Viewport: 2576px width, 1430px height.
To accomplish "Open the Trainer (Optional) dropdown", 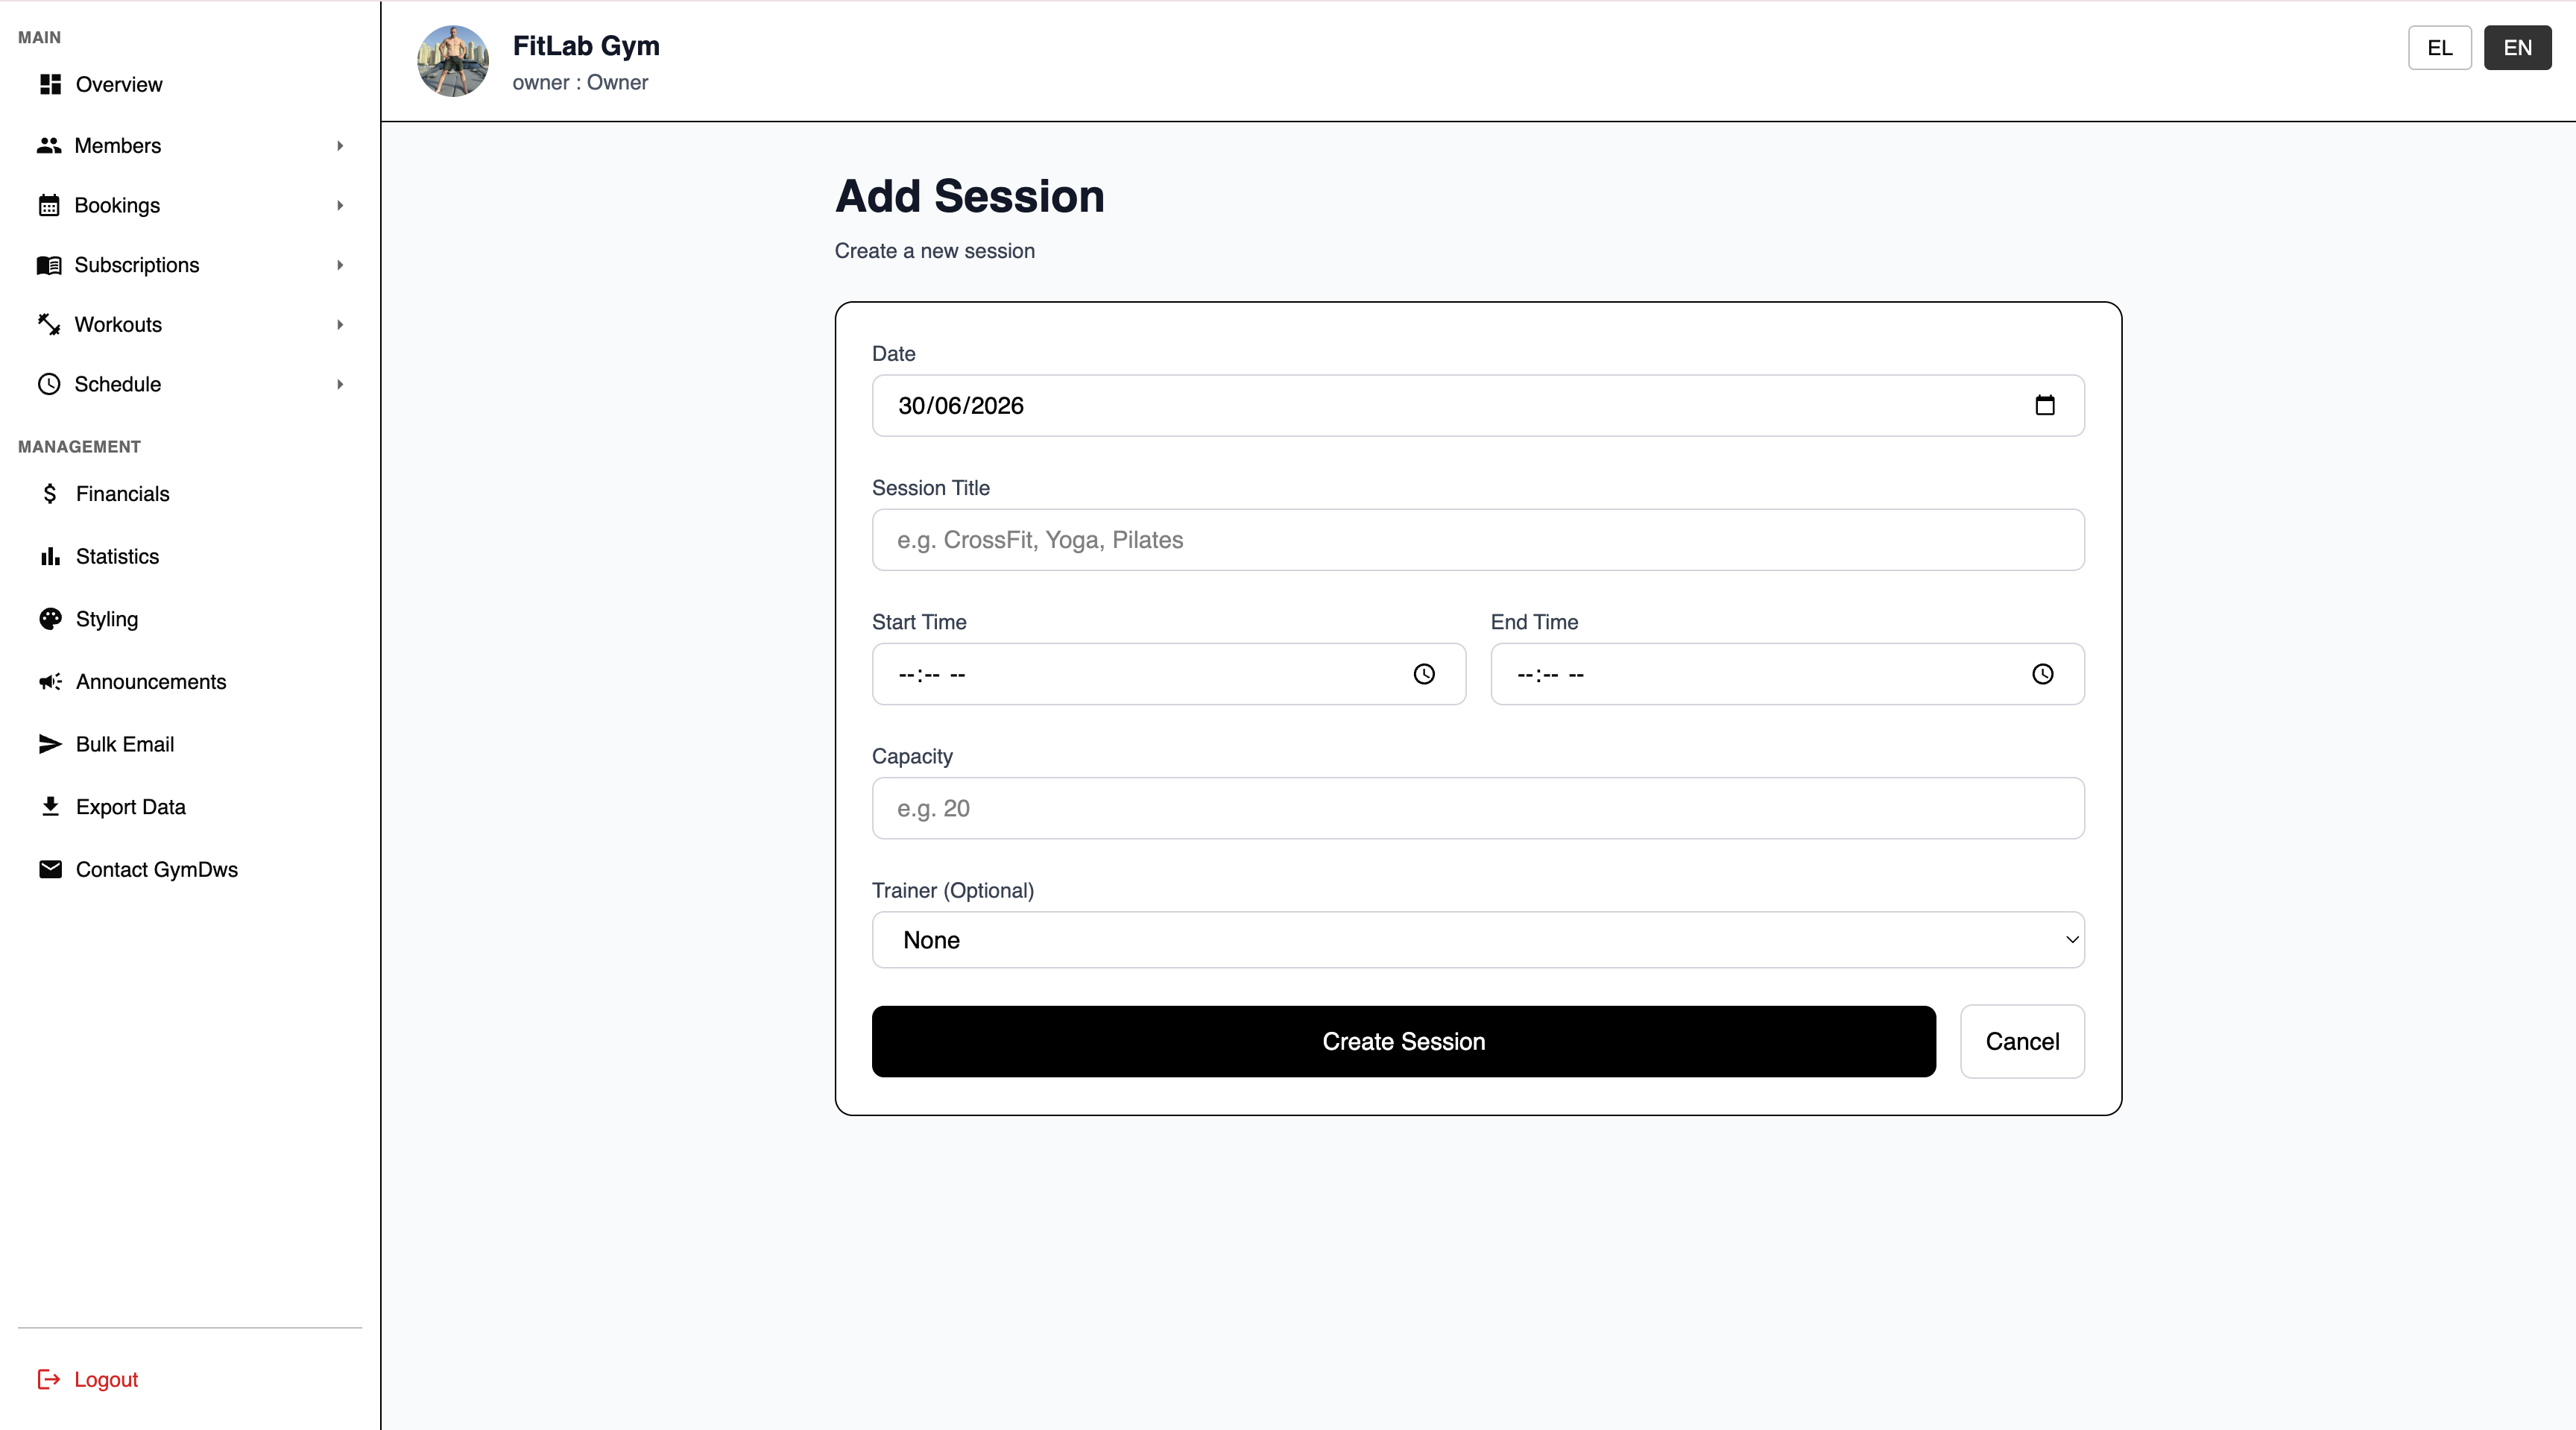I will [x=1478, y=940].
